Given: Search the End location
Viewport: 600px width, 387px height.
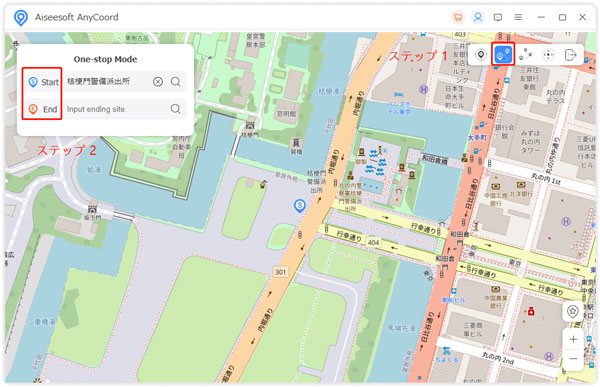Looking at the screenshot, I should click(x=176, y=109).
